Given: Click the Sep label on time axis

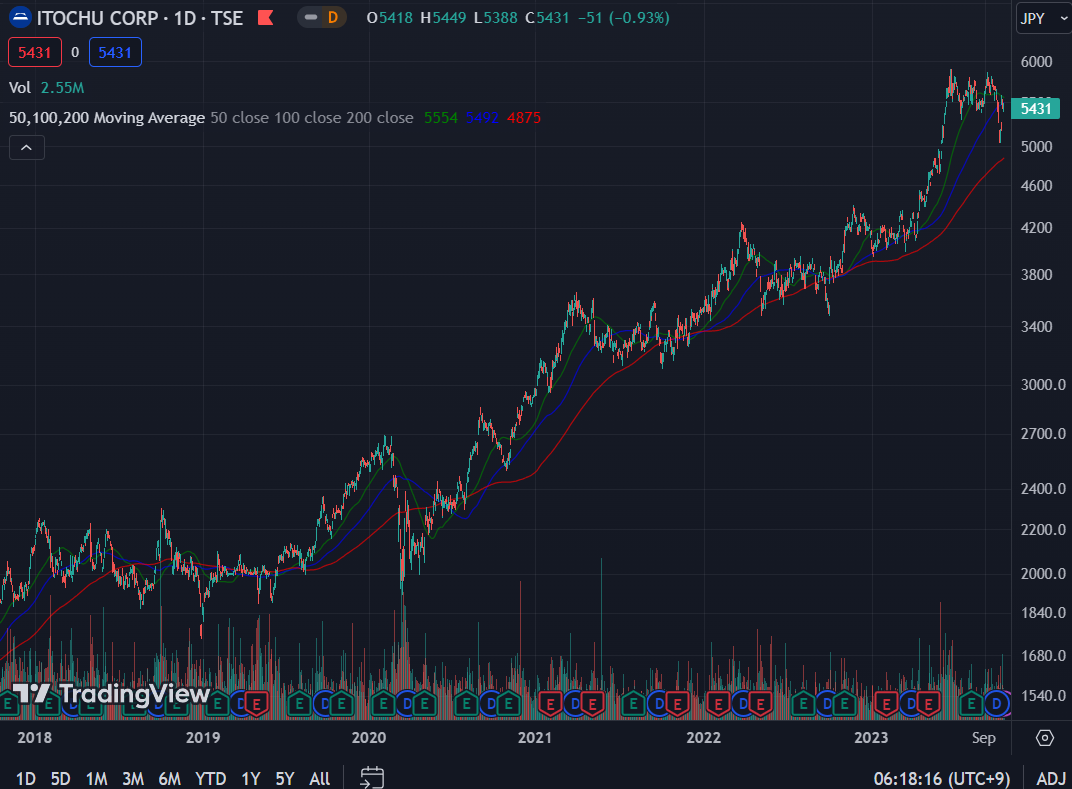Looking at the screenshot, I should pyautogui.click(x=984, y=738).
